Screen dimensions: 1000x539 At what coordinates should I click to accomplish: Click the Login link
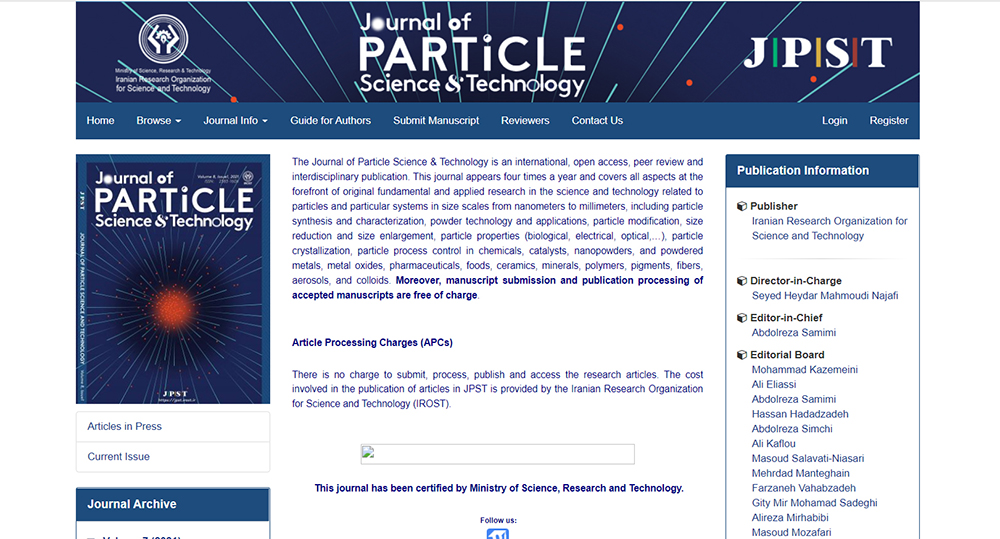point(834,121)
